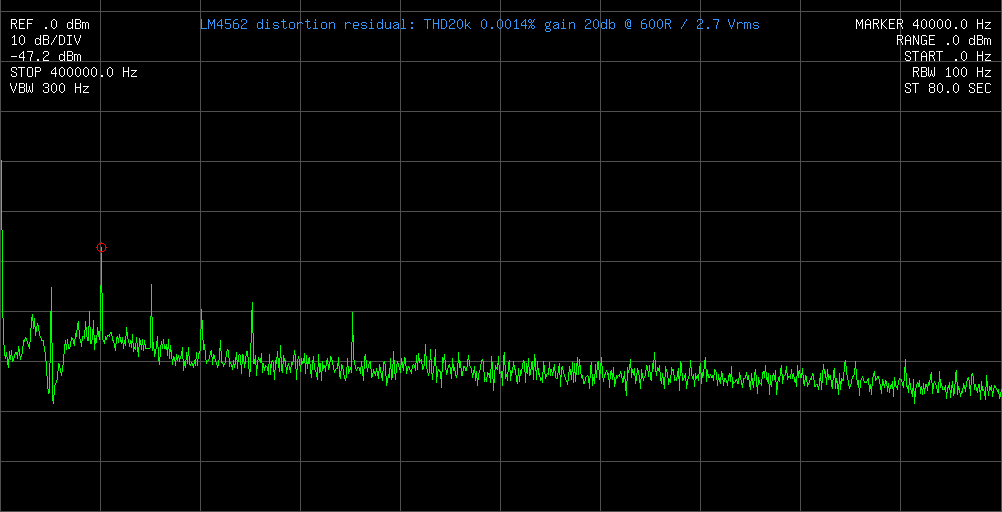Click the "STOP 400000.0 Hz" readout

pyautogui.click(x=73, y=73)
